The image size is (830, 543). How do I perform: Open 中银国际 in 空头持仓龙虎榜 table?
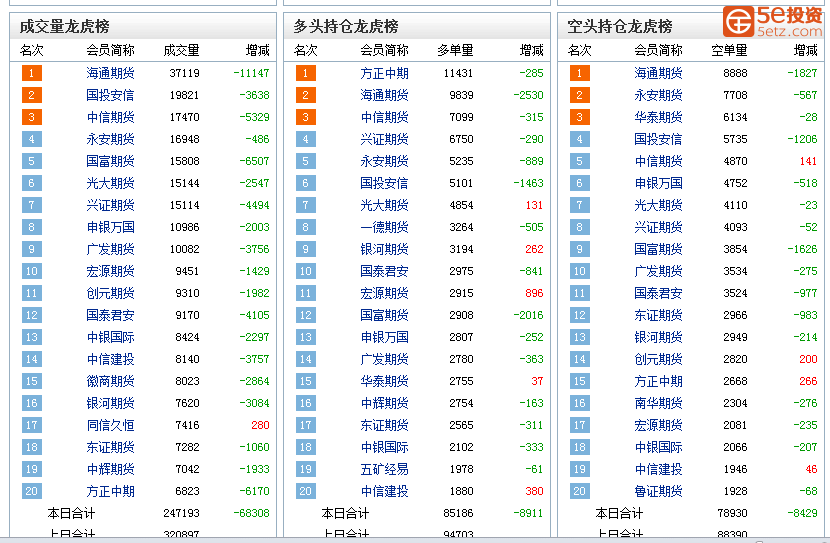658,447
